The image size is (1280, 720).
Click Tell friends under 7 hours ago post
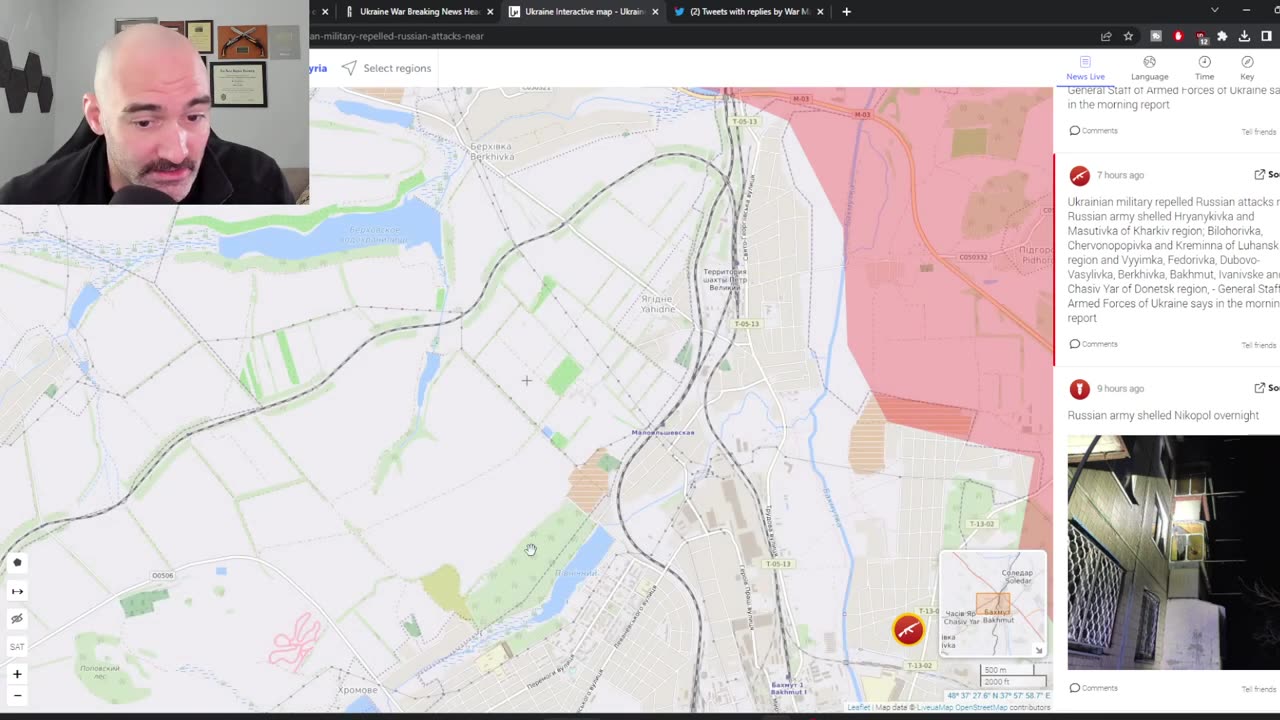1258,345
